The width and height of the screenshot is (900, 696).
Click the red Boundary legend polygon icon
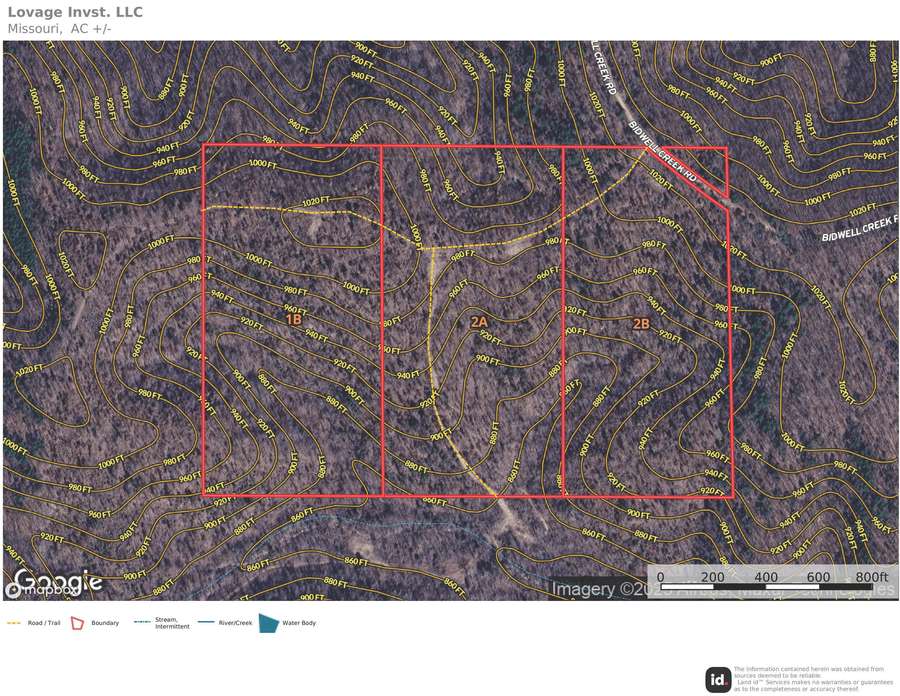point(77,623)
